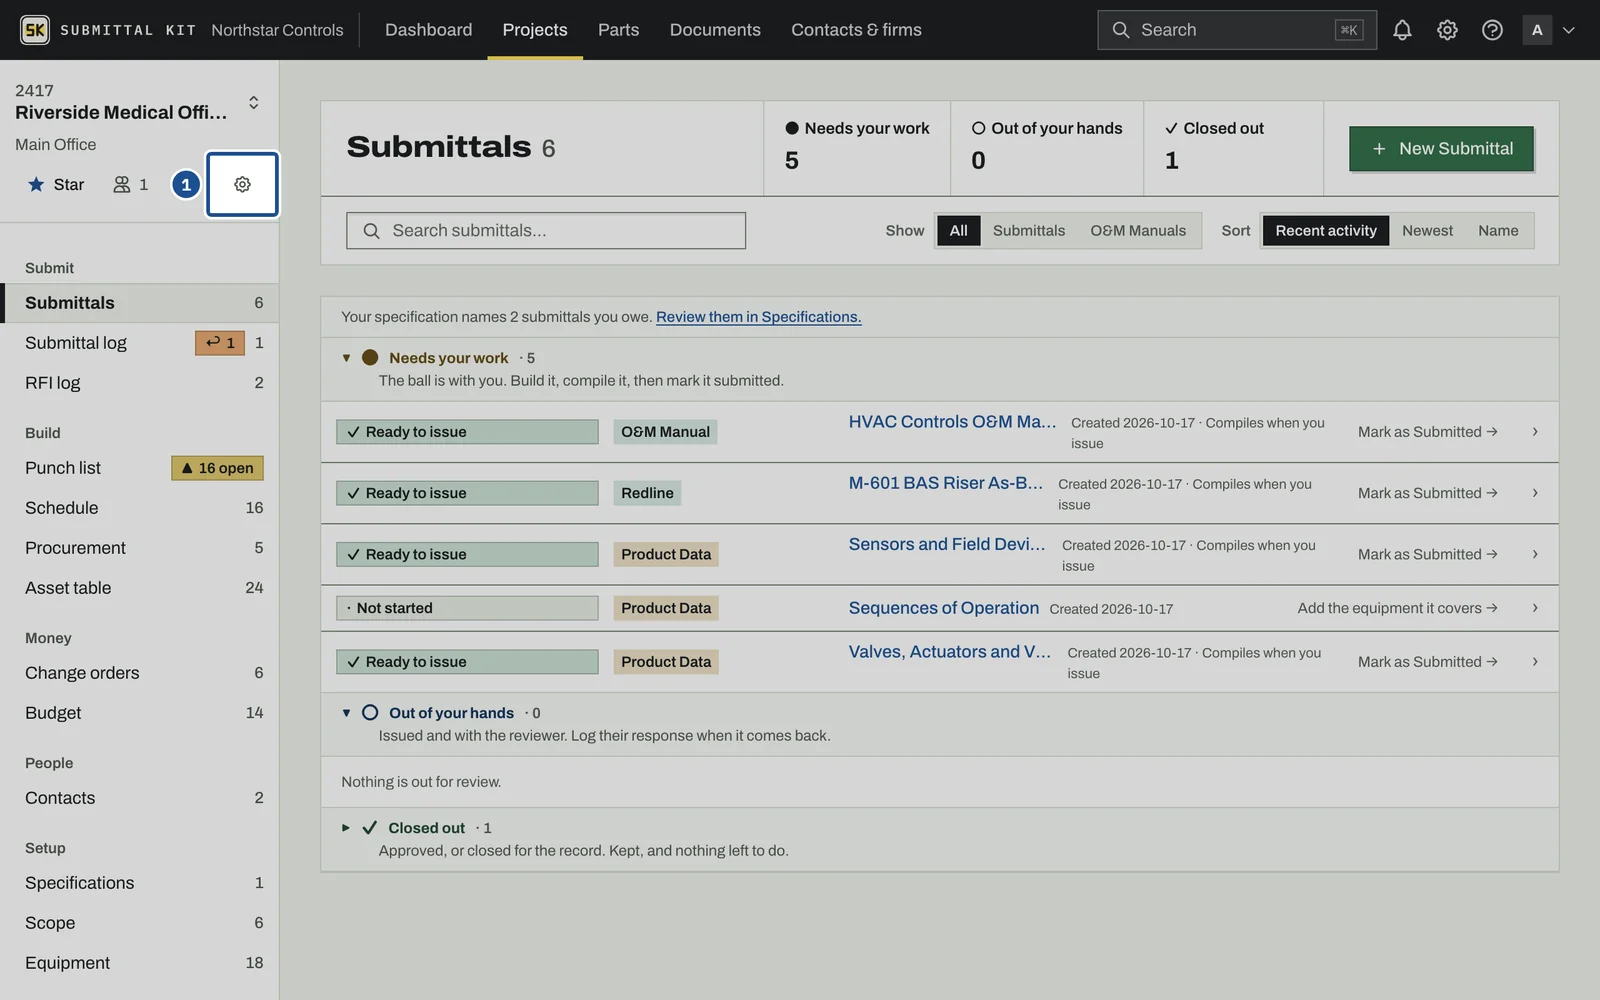Go to Dashboard tab
The width and height of the screenshot is (1600, 1000).
428,30
